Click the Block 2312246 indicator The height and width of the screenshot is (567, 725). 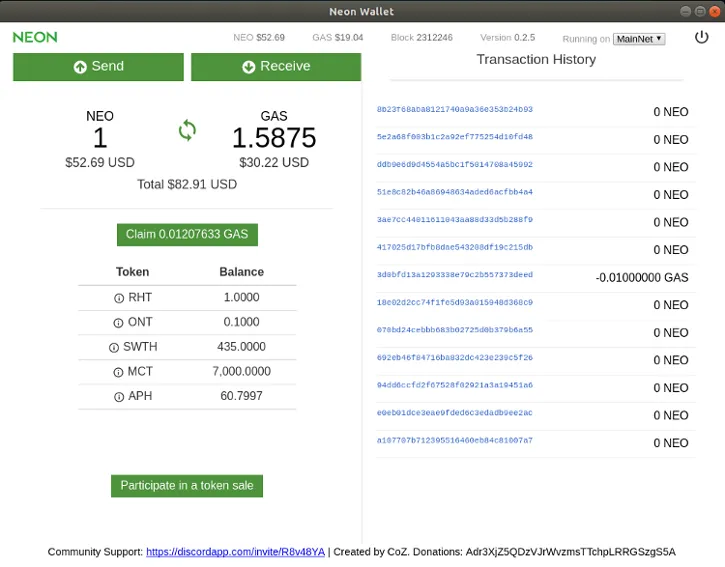422,37
